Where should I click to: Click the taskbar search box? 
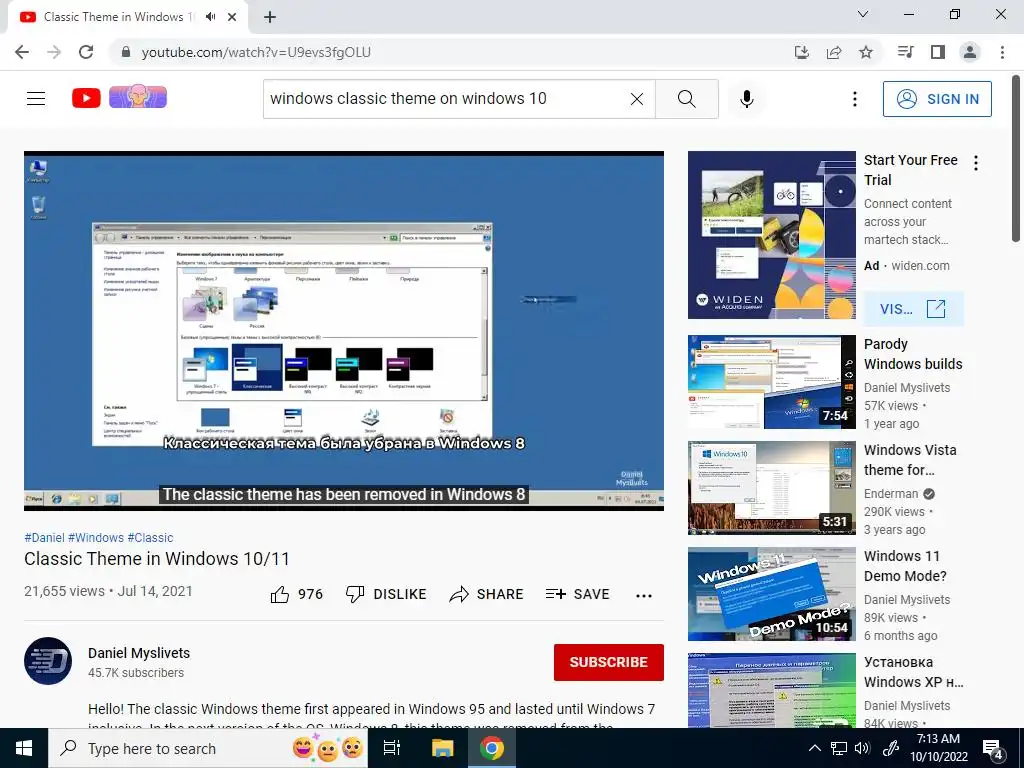[x=208, y=748]
